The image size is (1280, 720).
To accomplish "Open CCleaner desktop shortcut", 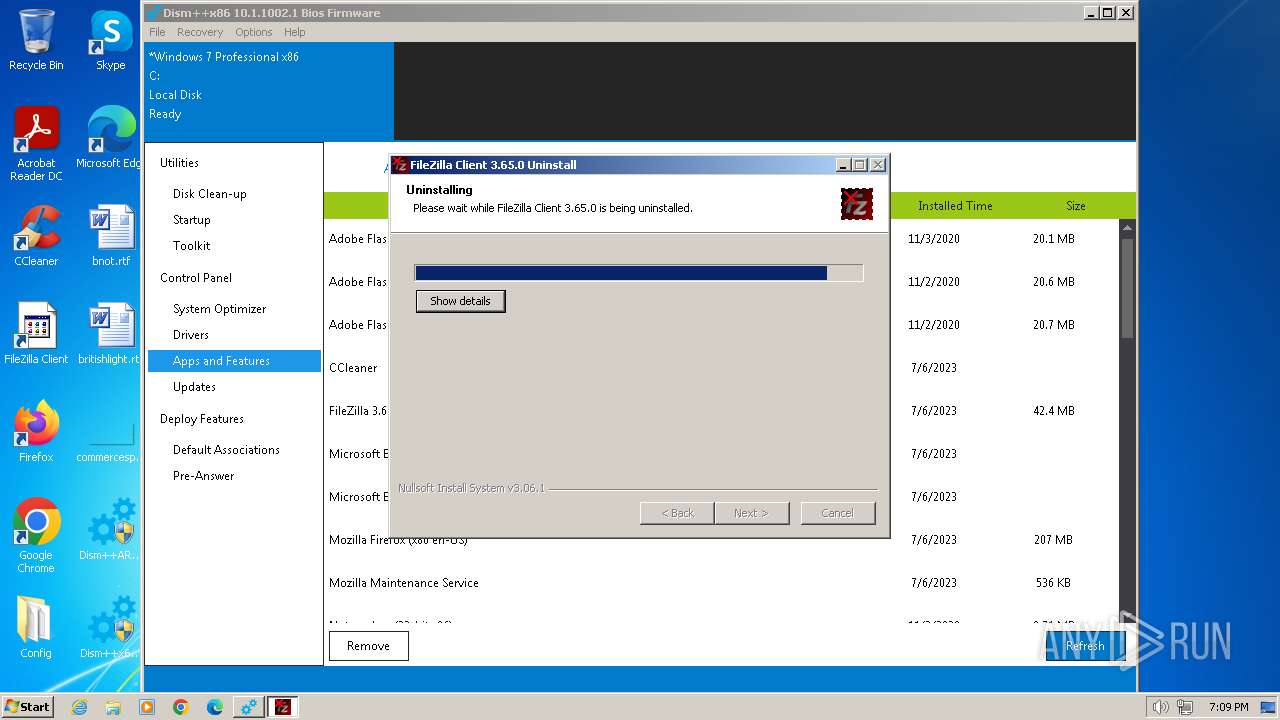I will point(36,236).
